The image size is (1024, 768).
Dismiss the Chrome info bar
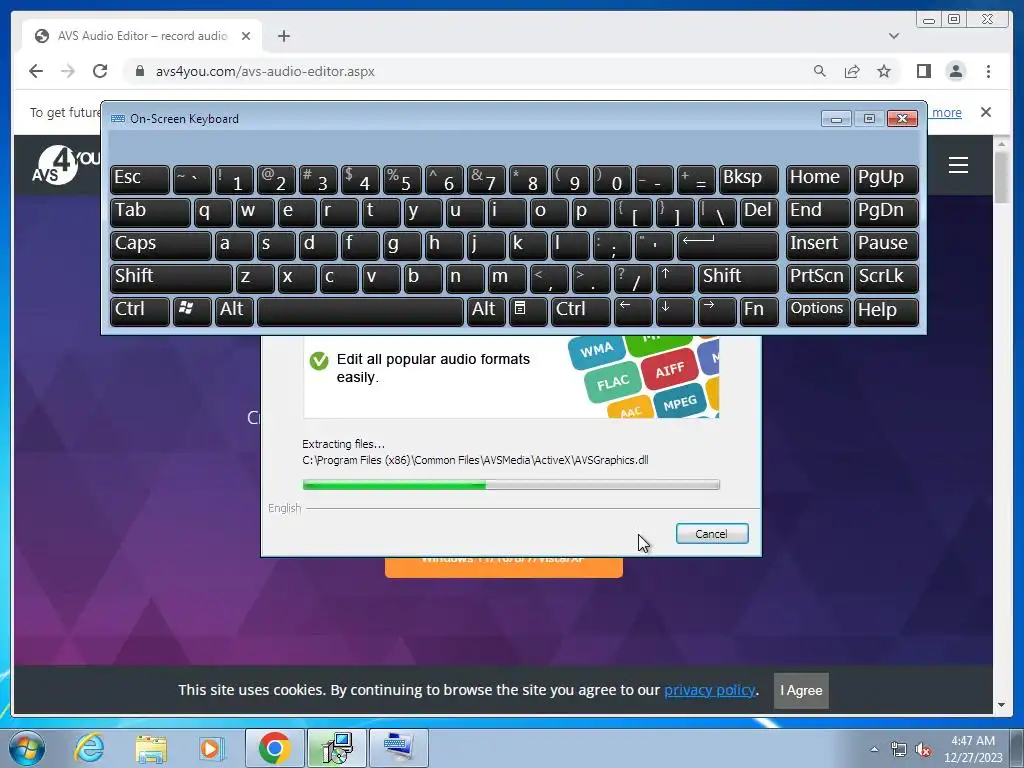(985, 112)
